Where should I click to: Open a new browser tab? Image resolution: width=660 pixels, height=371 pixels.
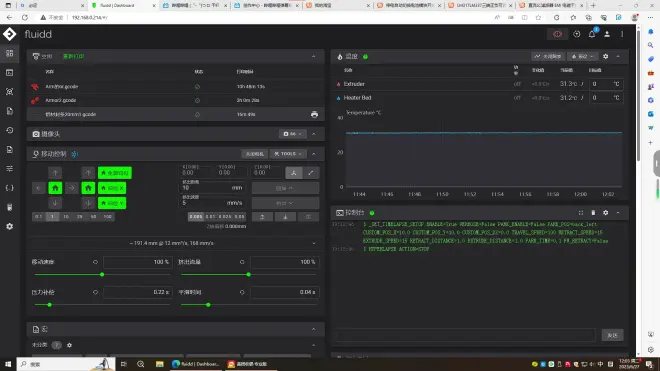click(593, 5)
